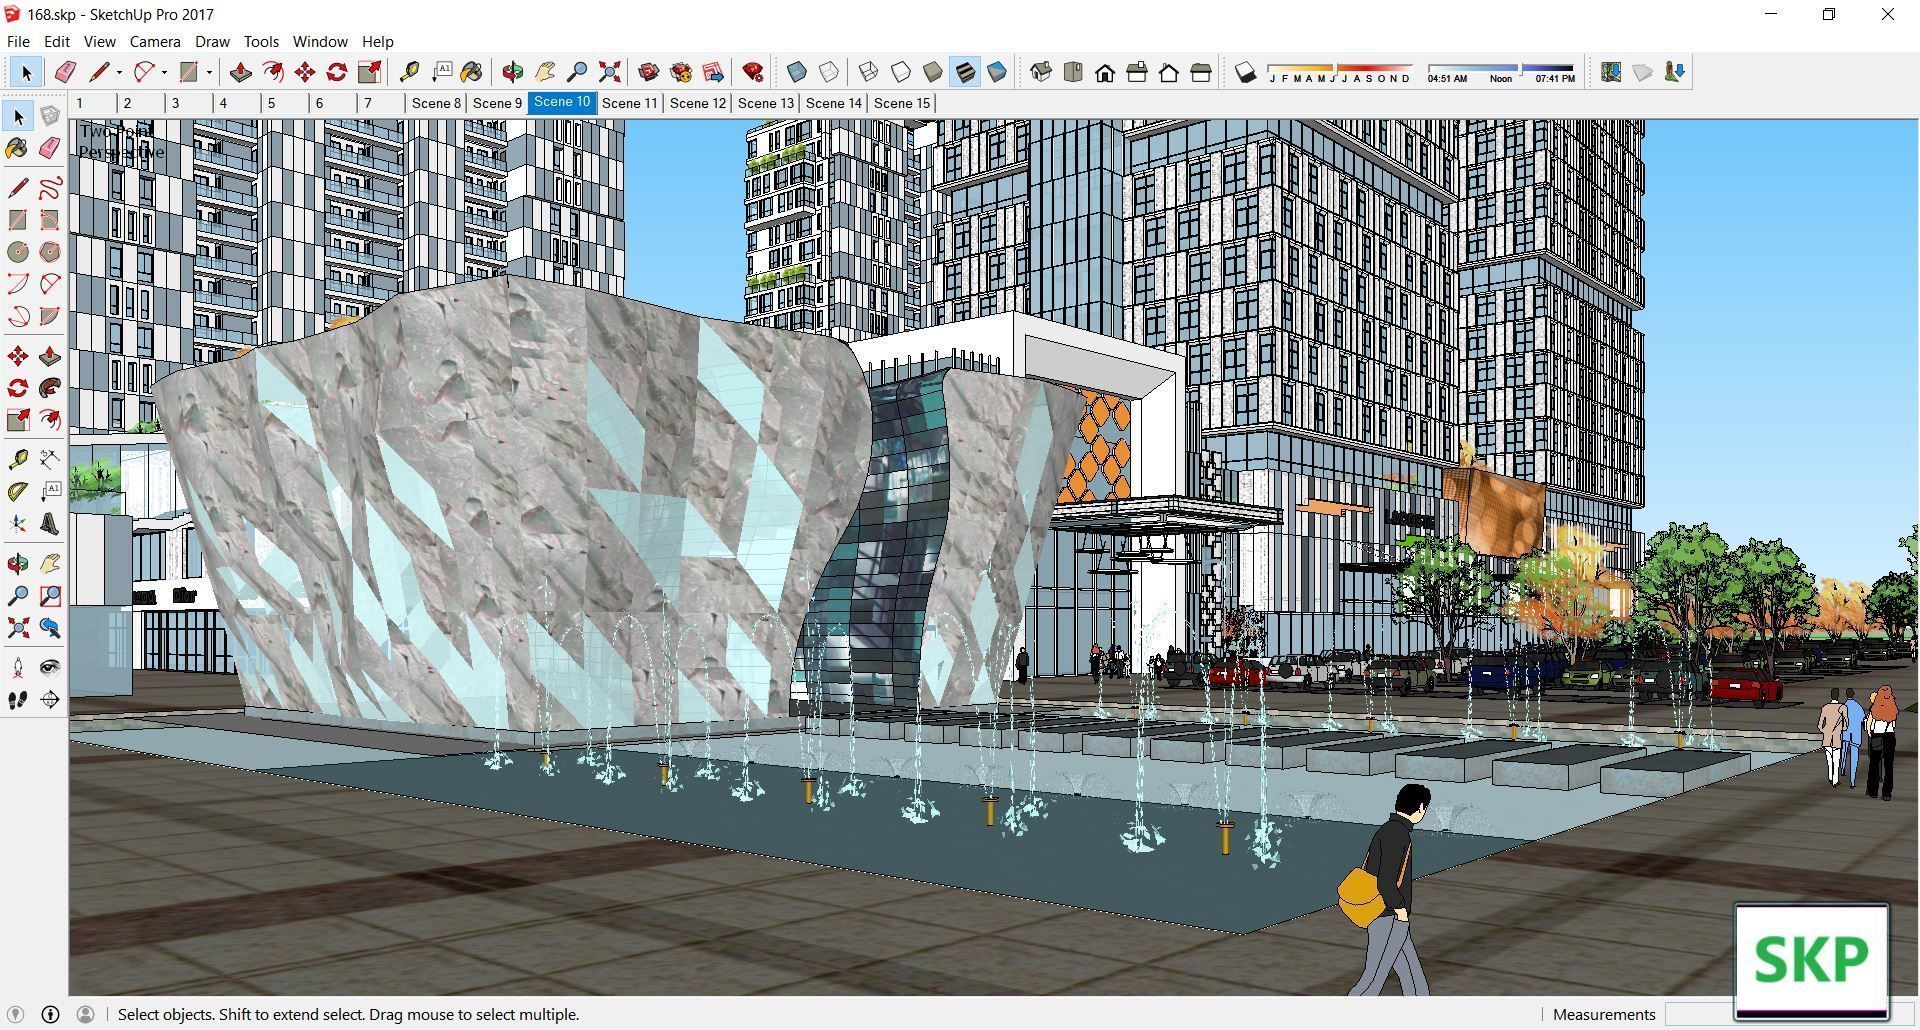Screen dimensions: 1920x1030
Task: Toggle X-Ray face style
Action: coord(797,72)
